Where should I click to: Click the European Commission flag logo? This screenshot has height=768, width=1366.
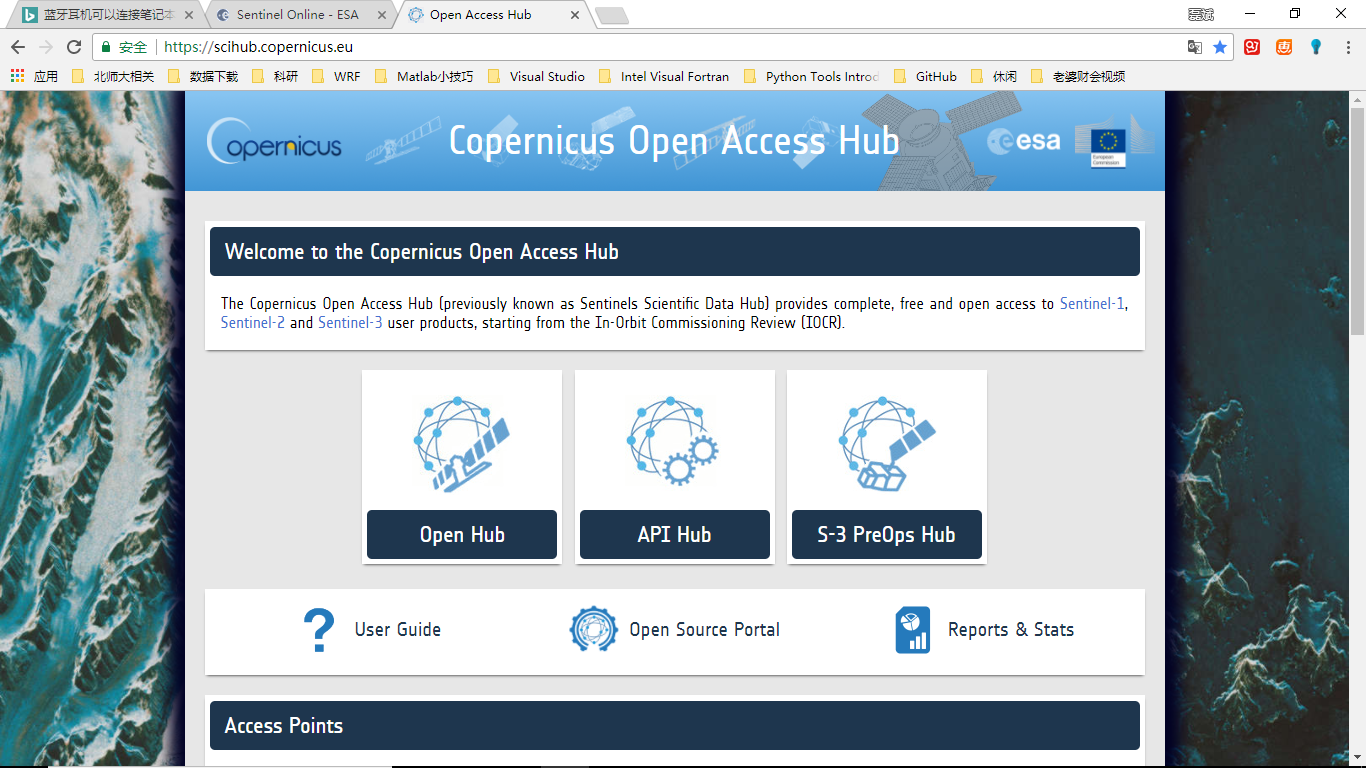tap(1108, 147)
